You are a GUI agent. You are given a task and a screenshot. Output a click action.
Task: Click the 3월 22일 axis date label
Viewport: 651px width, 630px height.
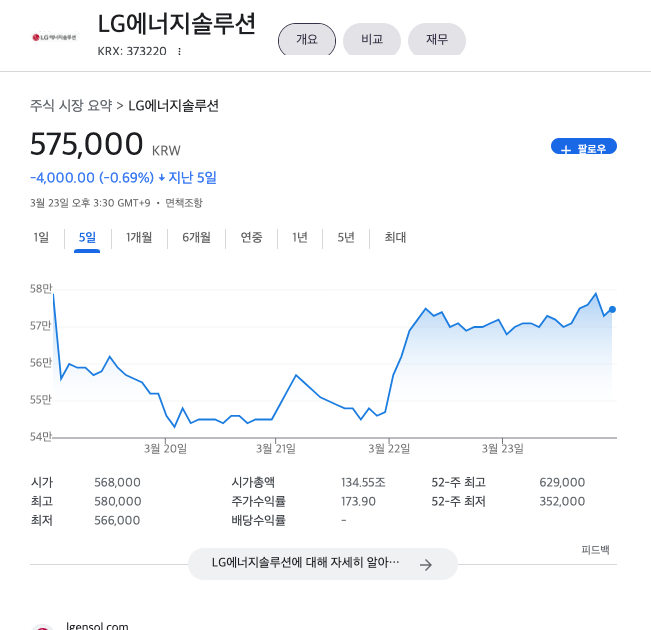point(389,449)
